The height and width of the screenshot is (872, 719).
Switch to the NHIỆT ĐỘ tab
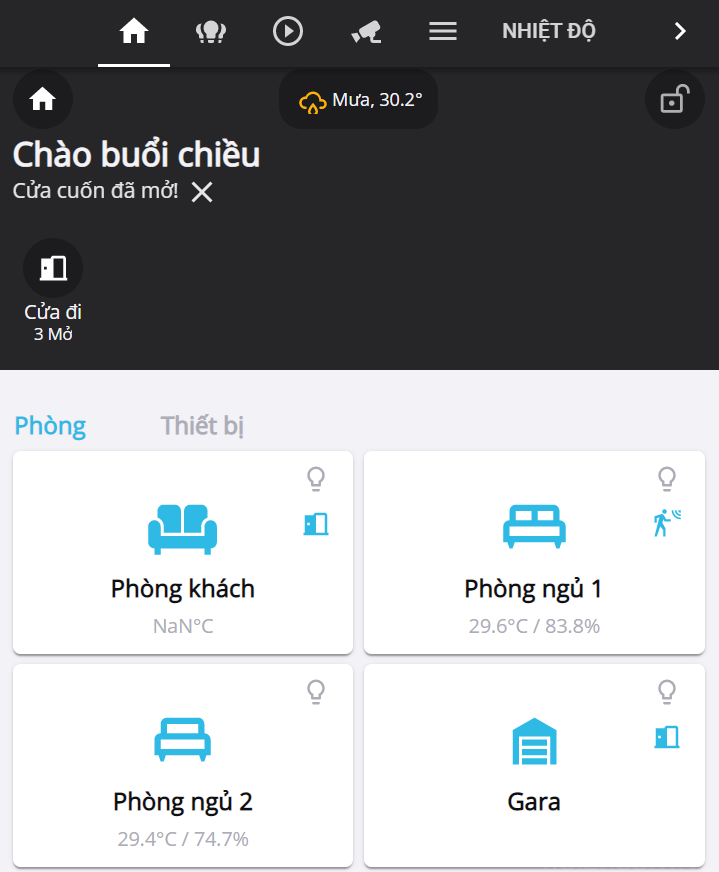(x=549, y=31)
